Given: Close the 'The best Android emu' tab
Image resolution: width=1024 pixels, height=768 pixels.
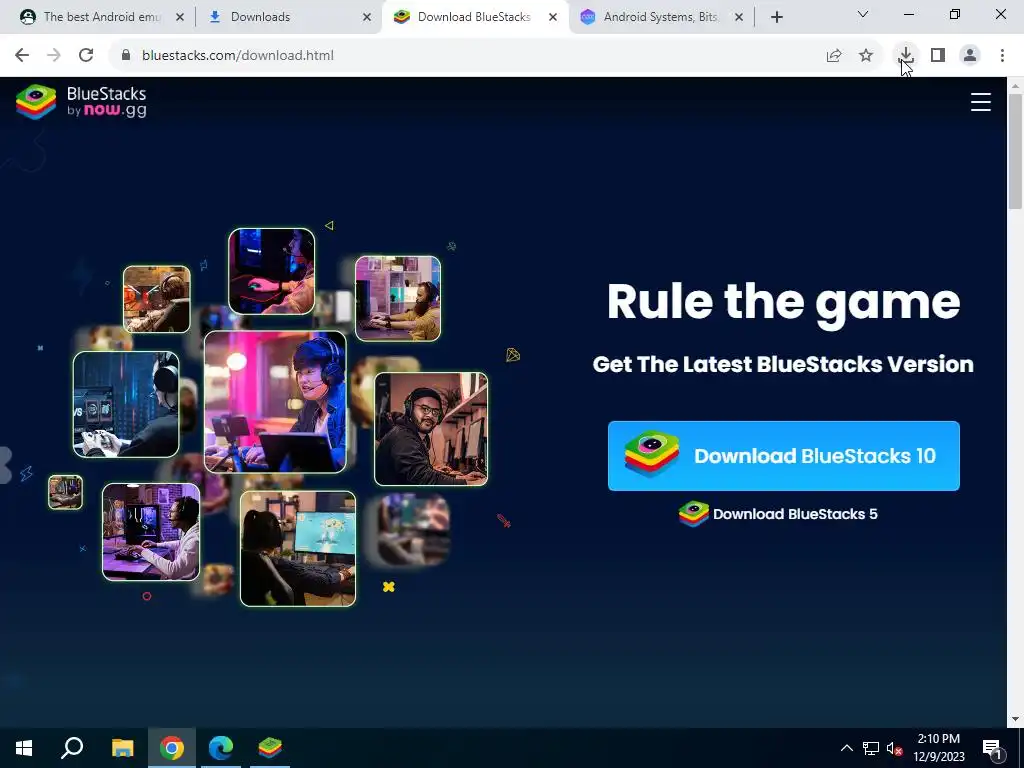Looking at the screenshot, I should point(180,17).
